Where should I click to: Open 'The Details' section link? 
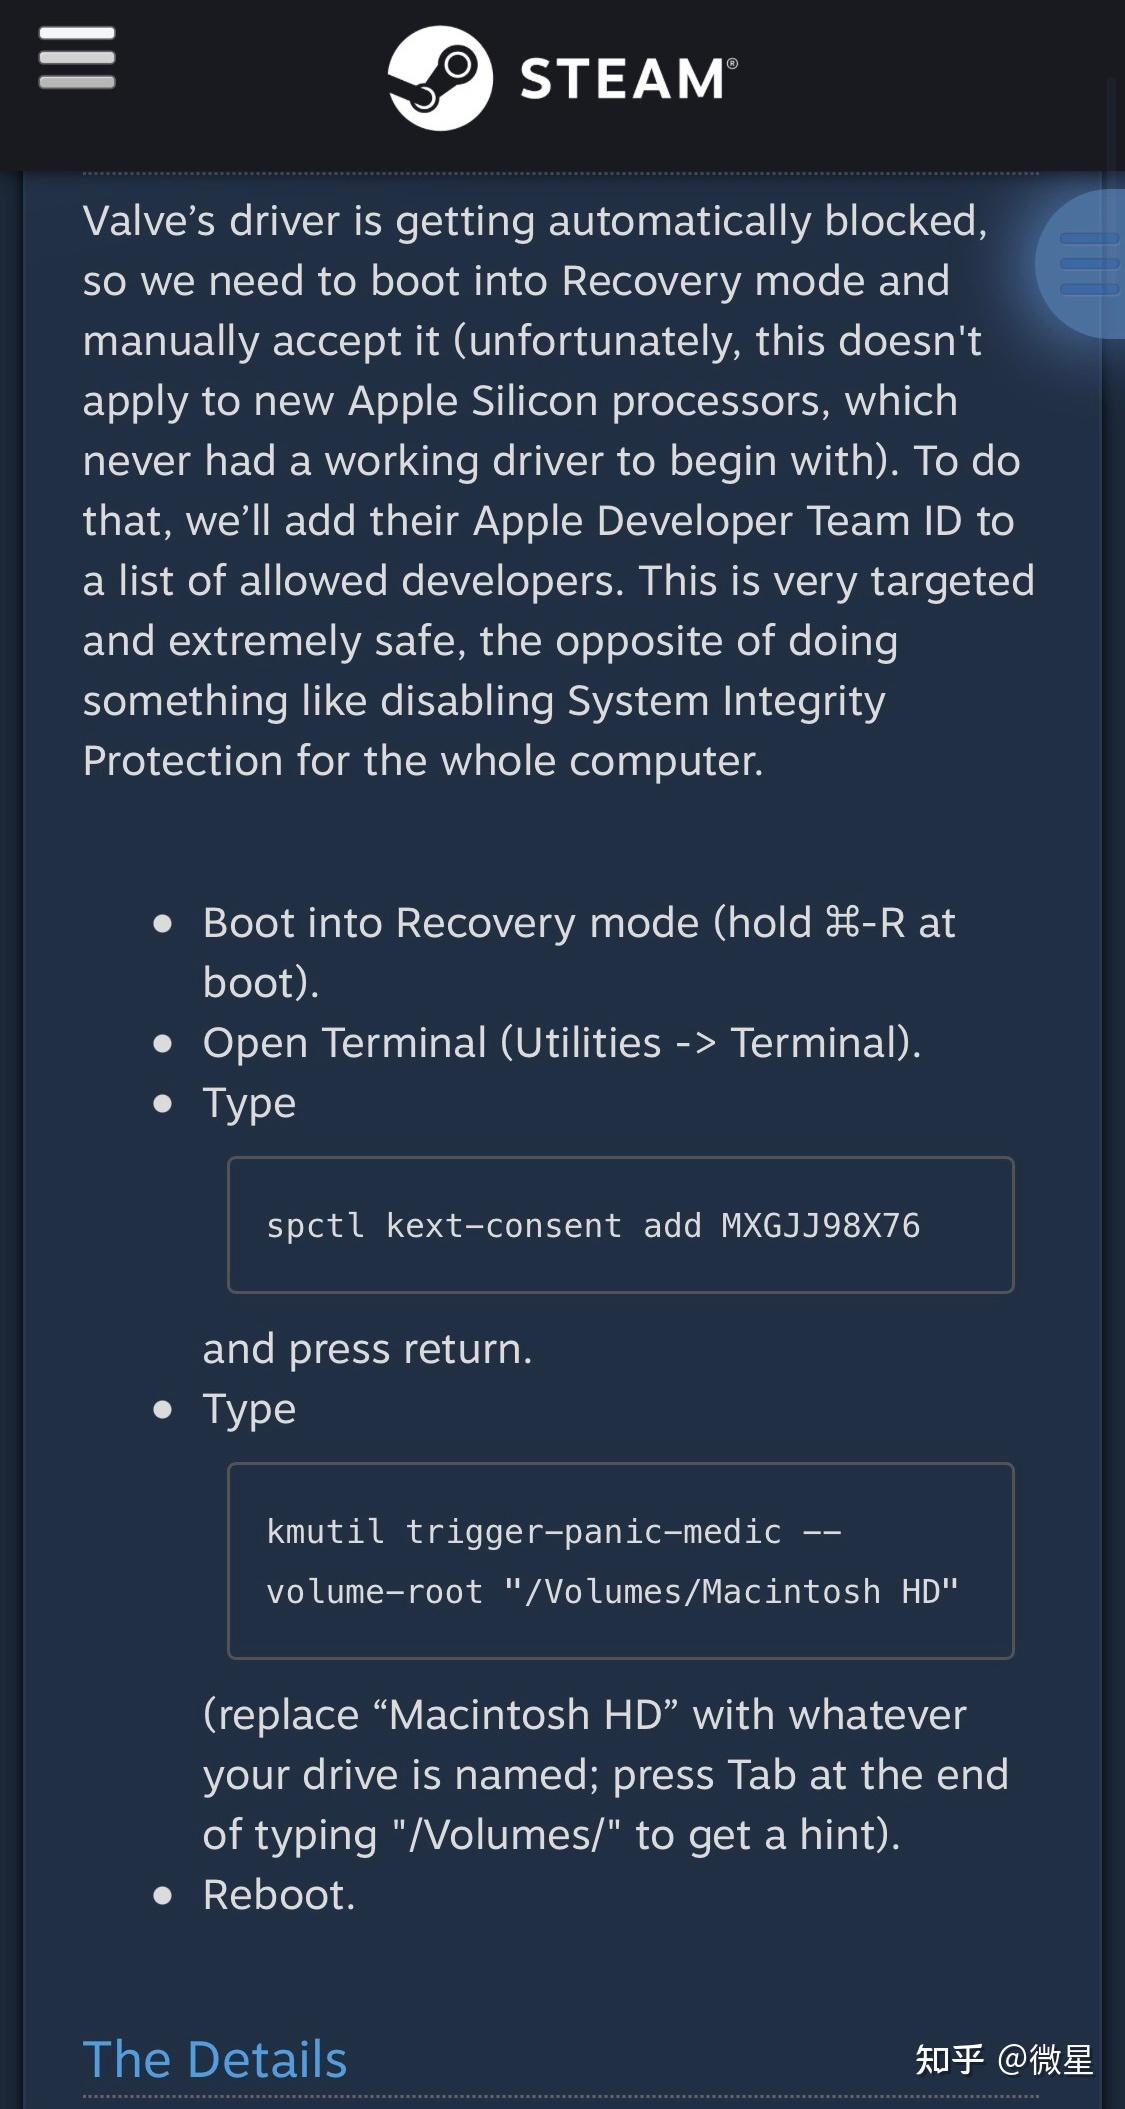point(215,2058)
